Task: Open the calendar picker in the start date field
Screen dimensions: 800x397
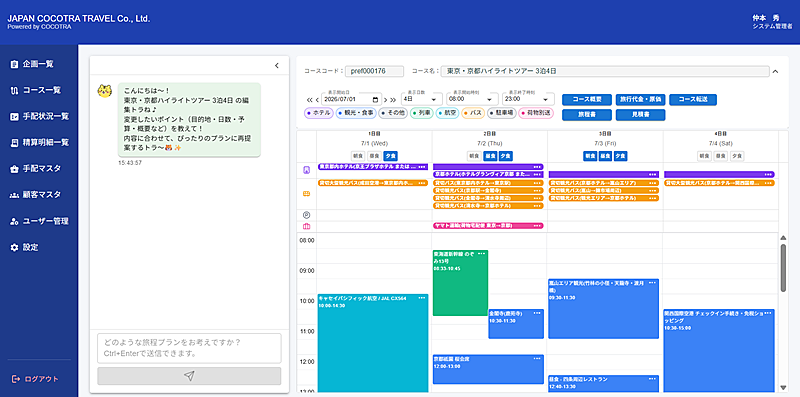Action: coord(376,100)
